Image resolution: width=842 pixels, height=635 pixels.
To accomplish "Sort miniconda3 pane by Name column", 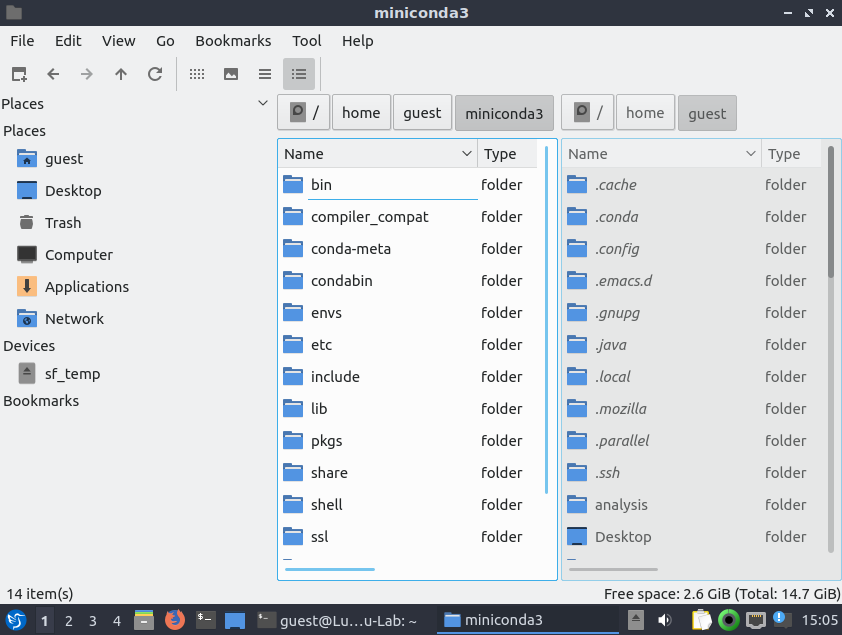I will pyautogui.click(x=378, y=154).
